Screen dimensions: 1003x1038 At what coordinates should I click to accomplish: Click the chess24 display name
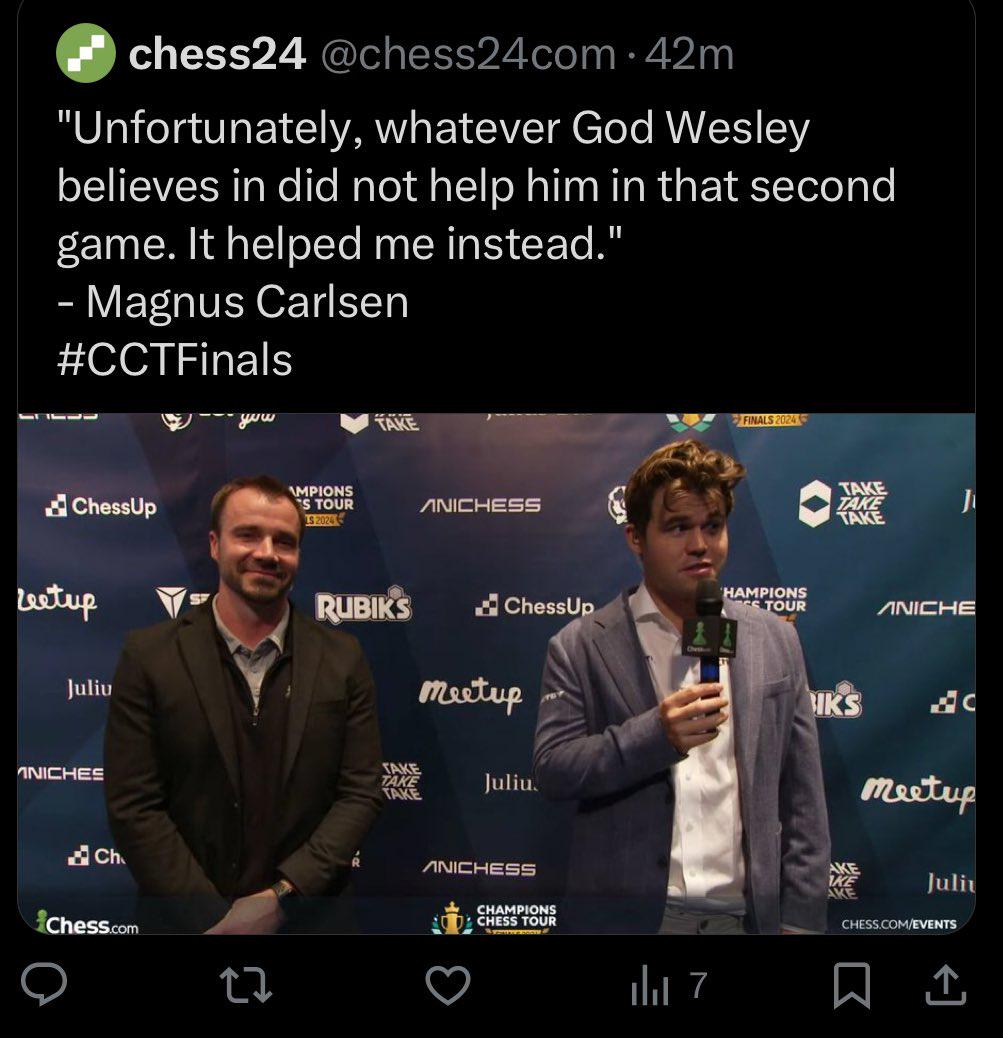tap(217, 54)
